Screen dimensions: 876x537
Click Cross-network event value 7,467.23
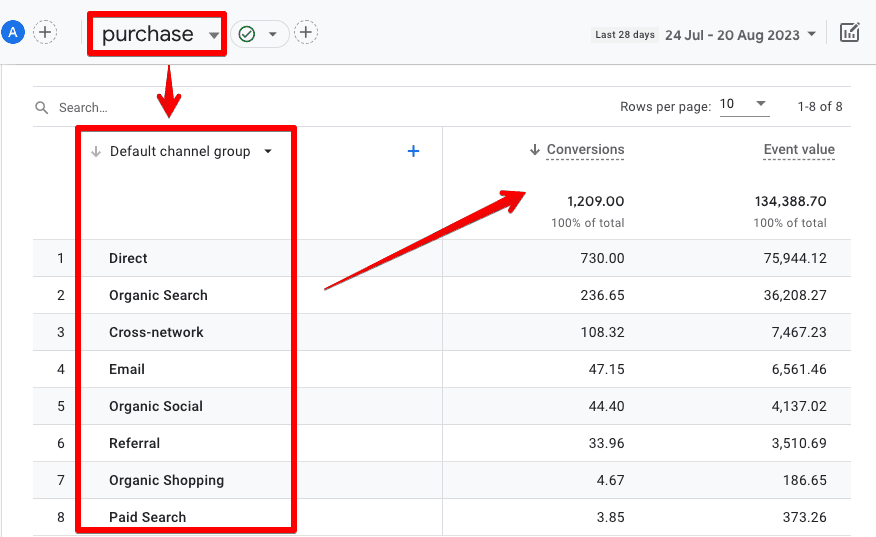point(799,332)
